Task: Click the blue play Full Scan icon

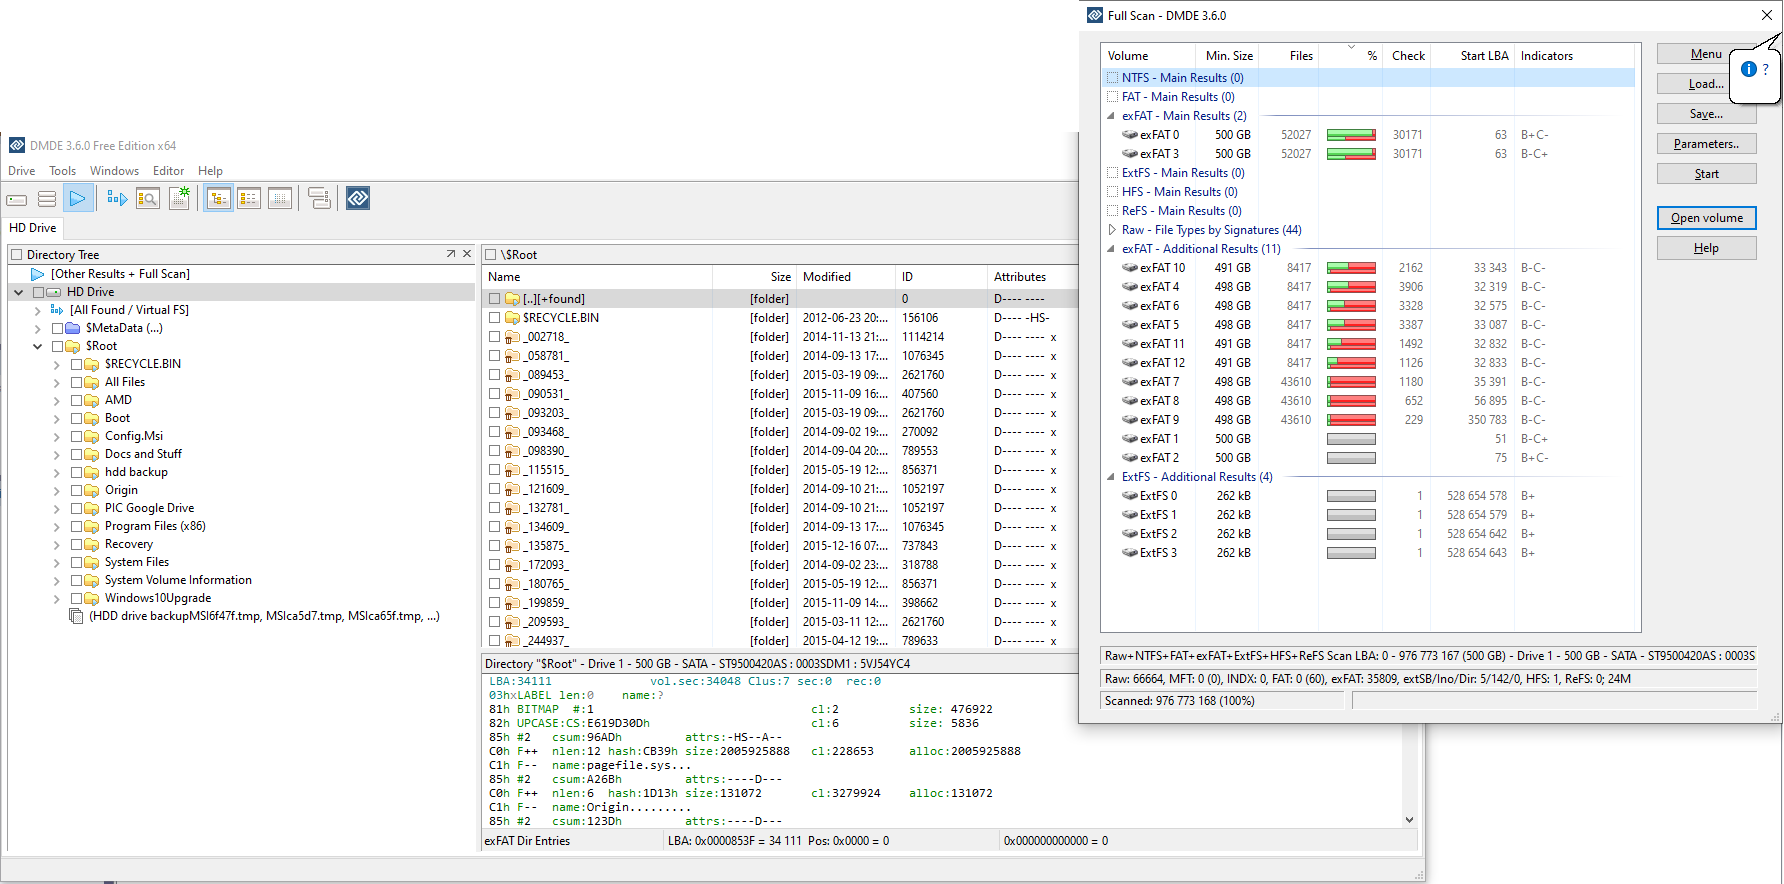Action: pos(77,199)
